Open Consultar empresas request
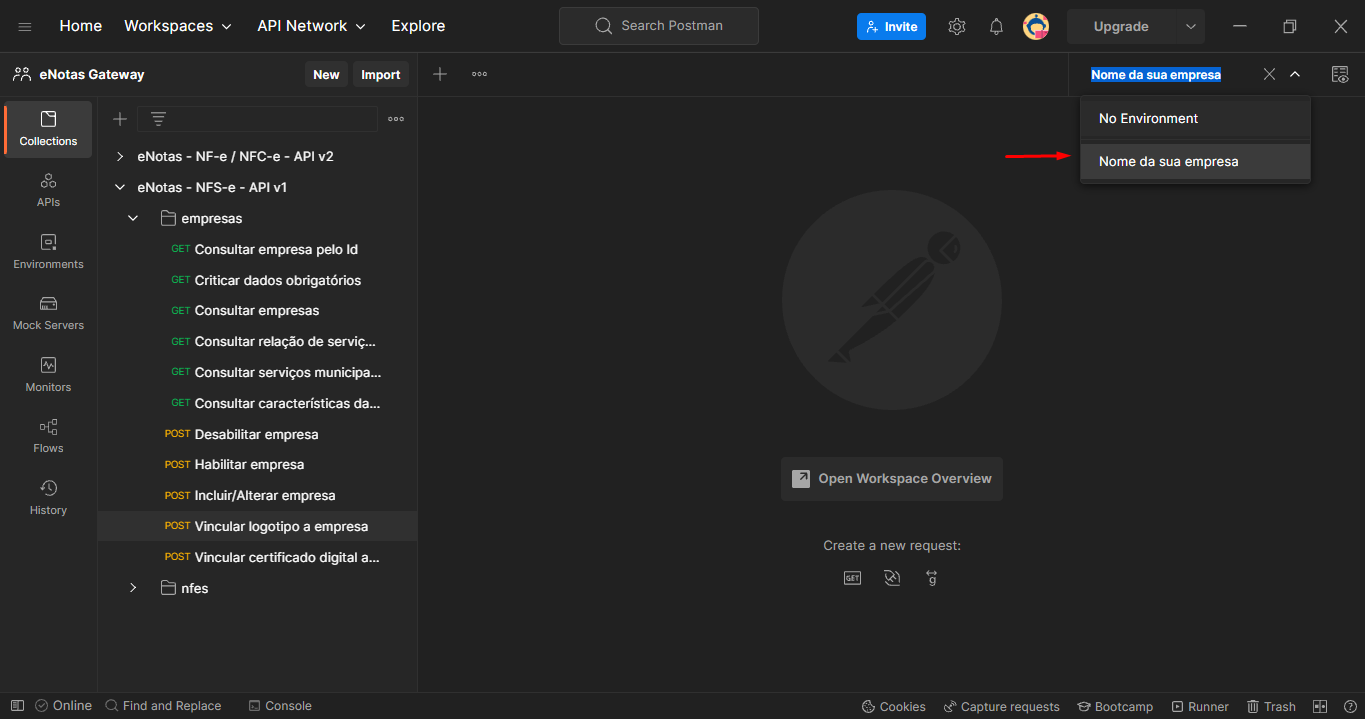1365x719 pixels. pyautogui.click(x=258, y=310)
